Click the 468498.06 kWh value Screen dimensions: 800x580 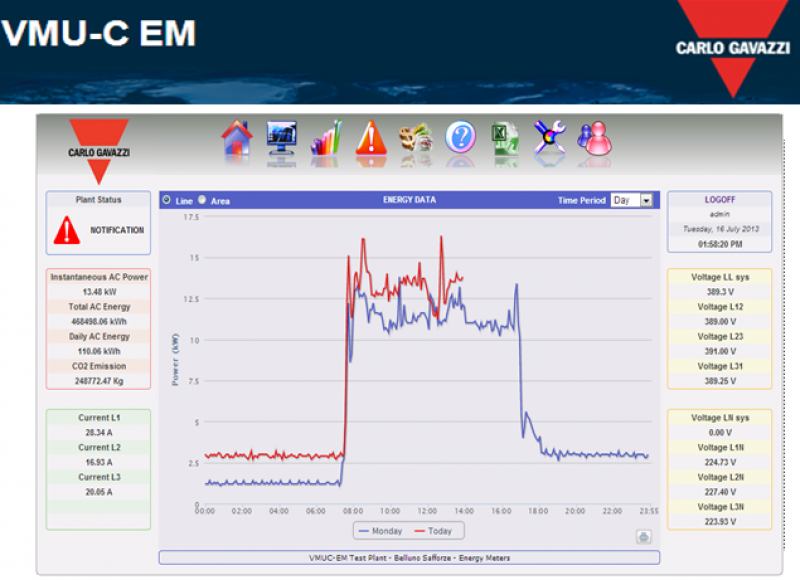click(x=99, y=321)
